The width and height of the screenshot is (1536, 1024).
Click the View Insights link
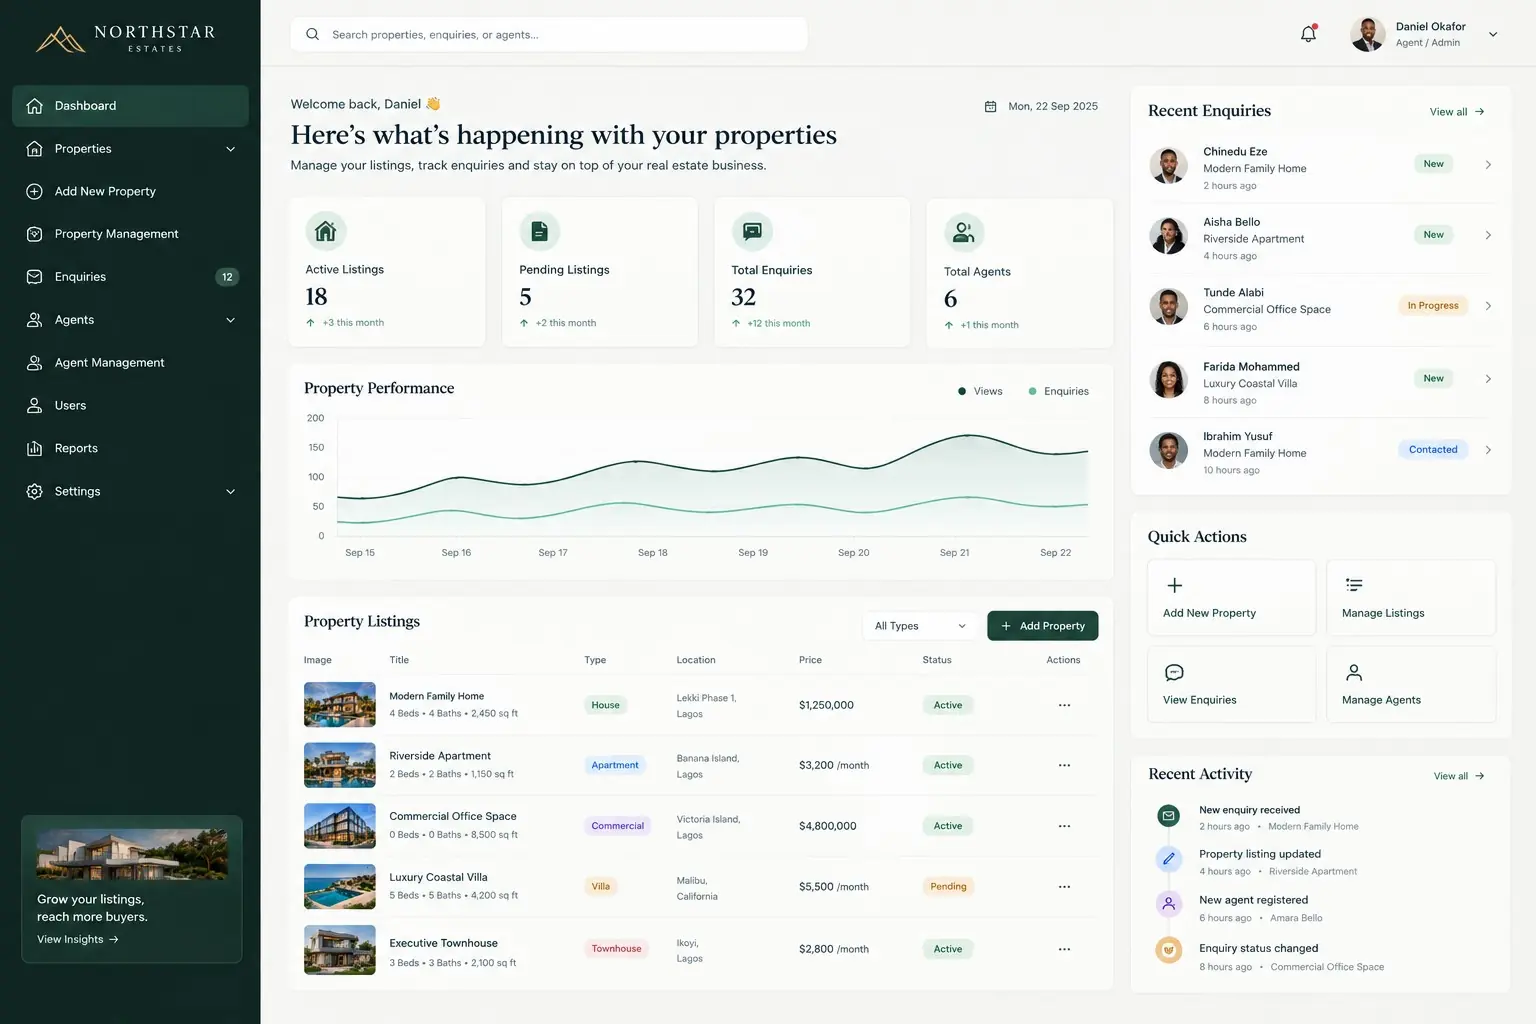[x=78, y=940]
